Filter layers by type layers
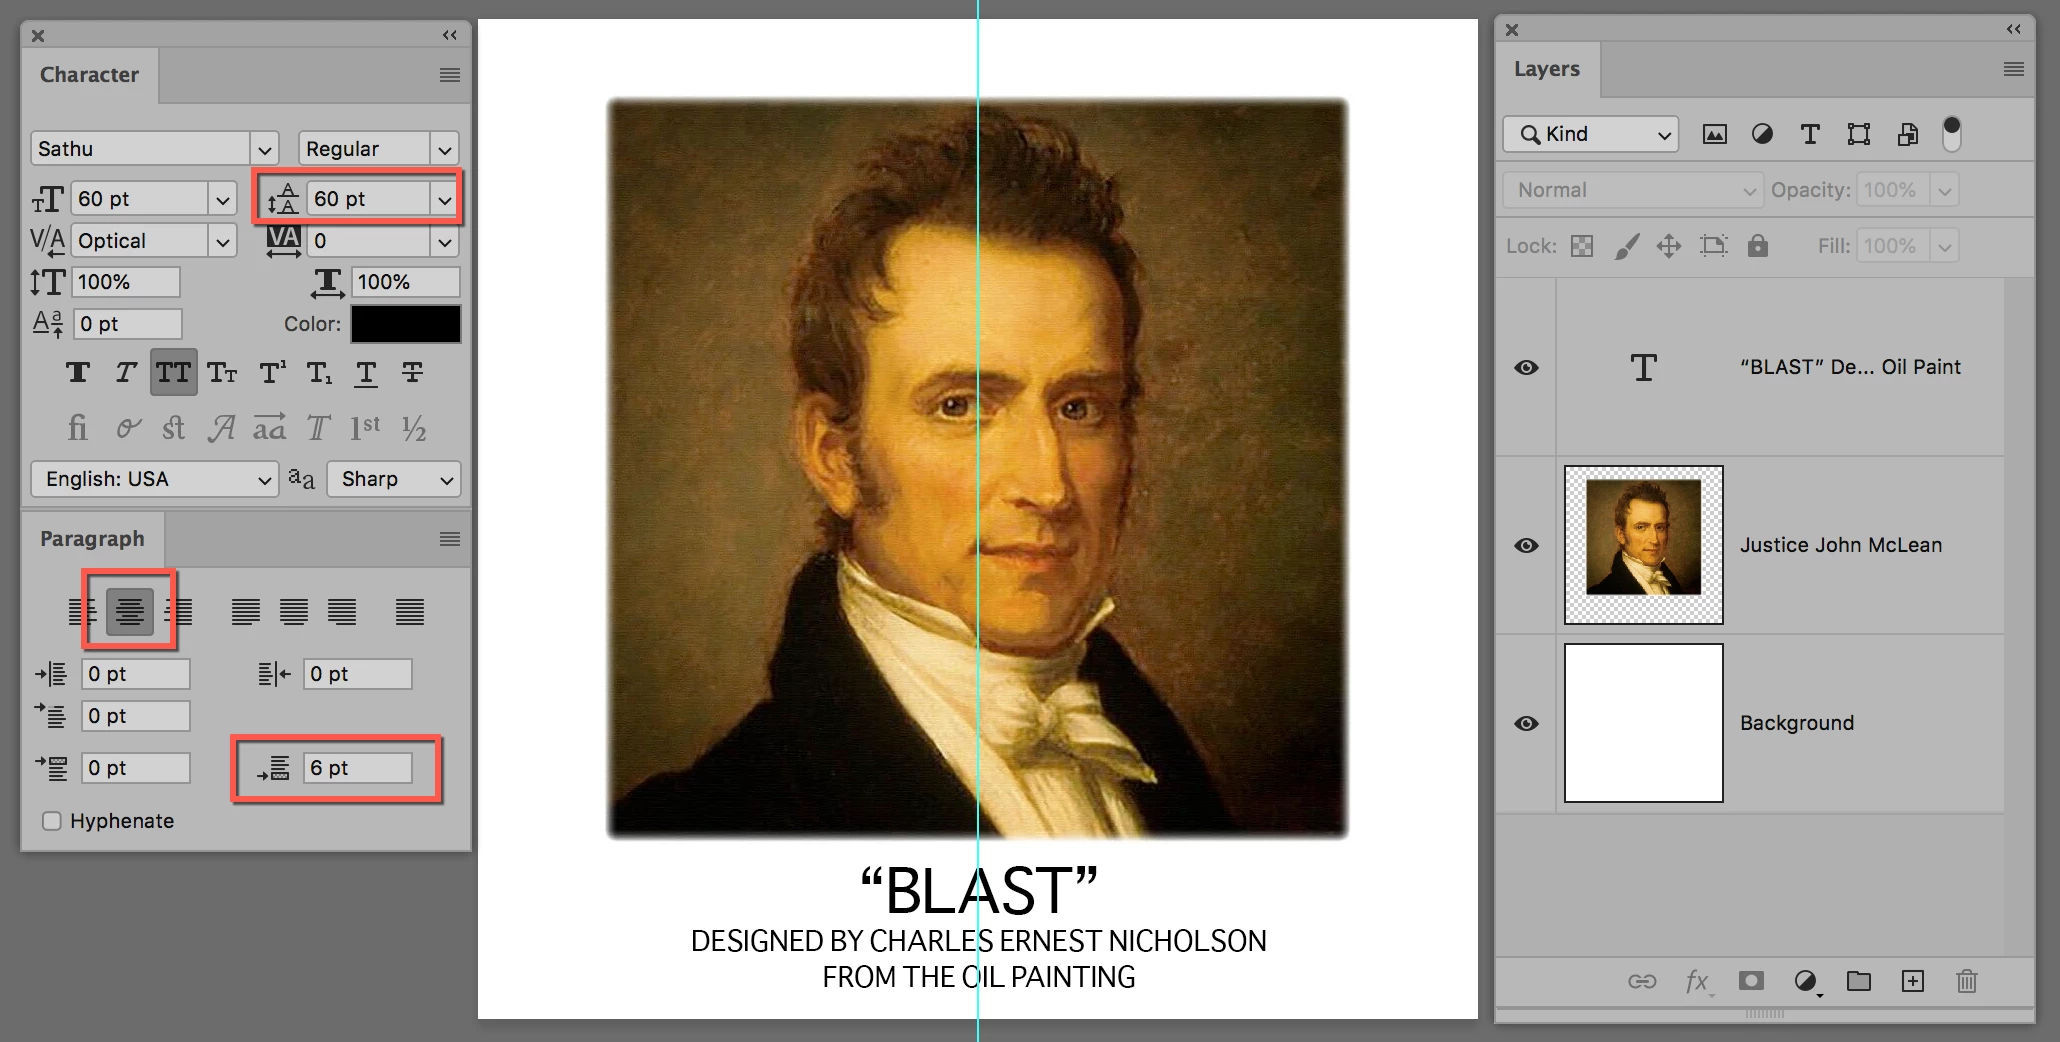 pos(1810,134)
